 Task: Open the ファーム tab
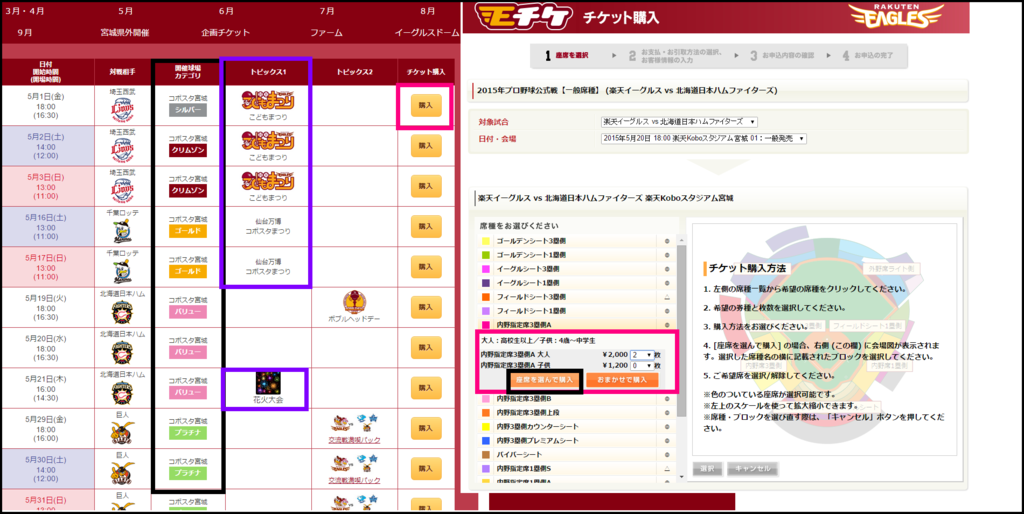click(327, 32)
